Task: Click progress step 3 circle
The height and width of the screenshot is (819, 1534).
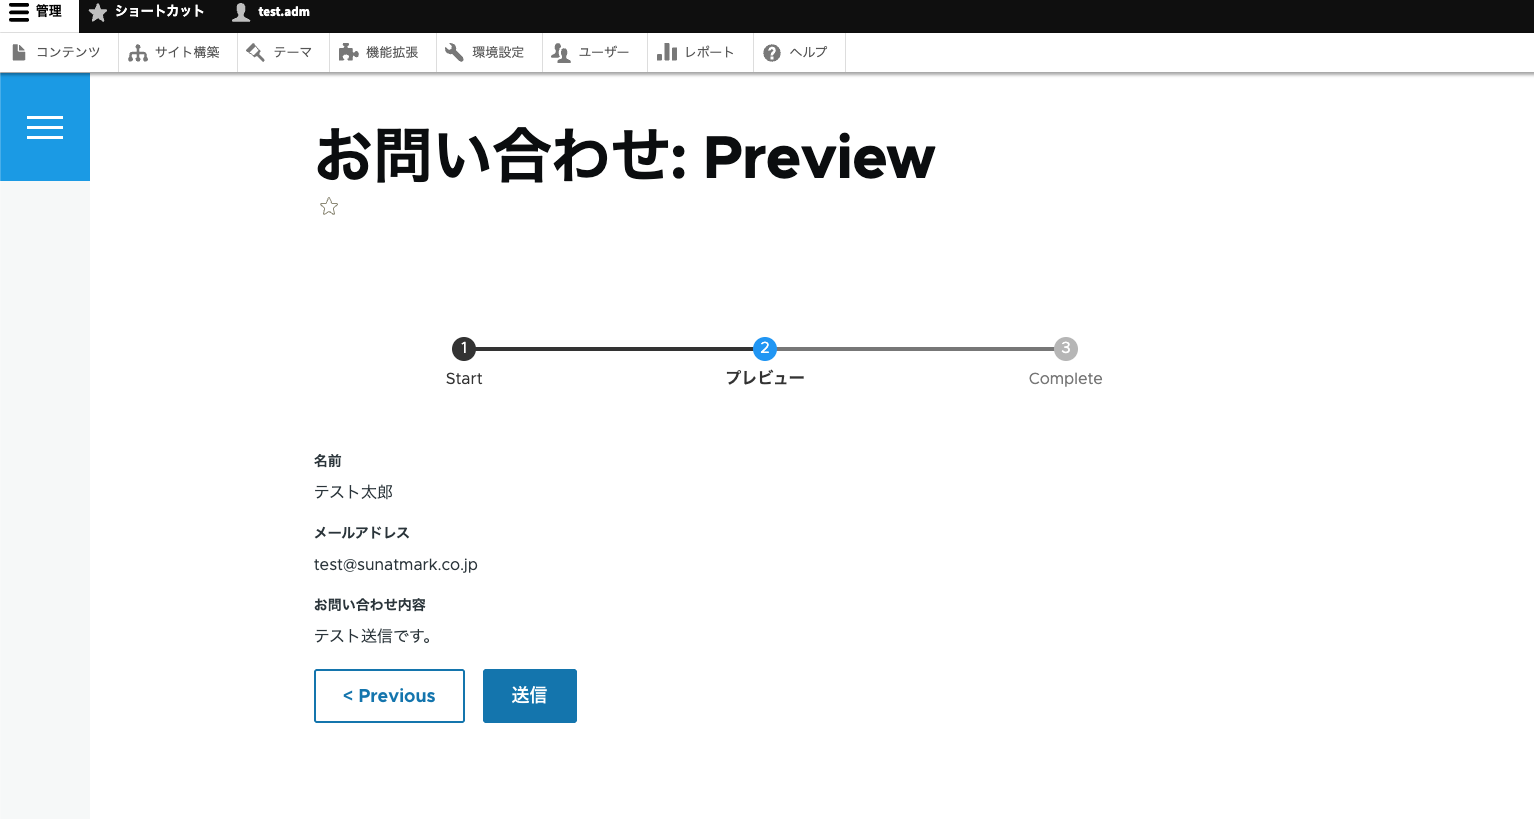Action: click(1066, 349)
